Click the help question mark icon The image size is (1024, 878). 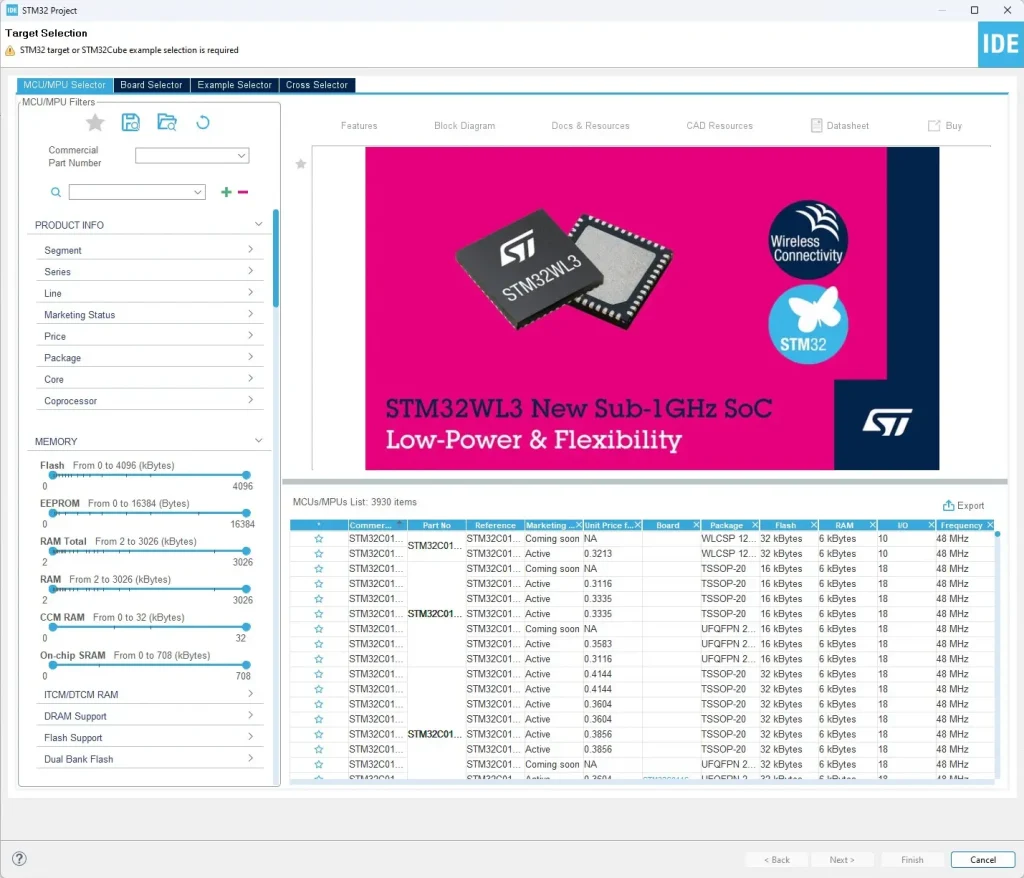coord(19,859)
